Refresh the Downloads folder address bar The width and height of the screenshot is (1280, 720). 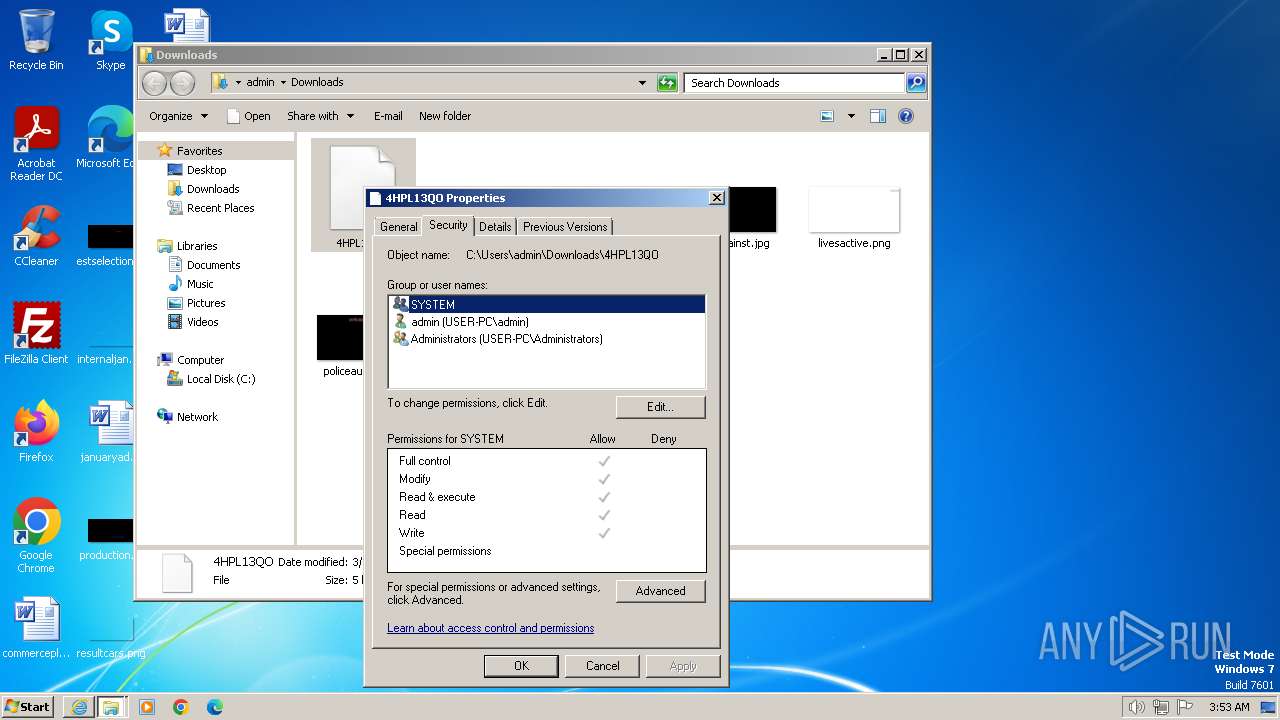(667, 83)
